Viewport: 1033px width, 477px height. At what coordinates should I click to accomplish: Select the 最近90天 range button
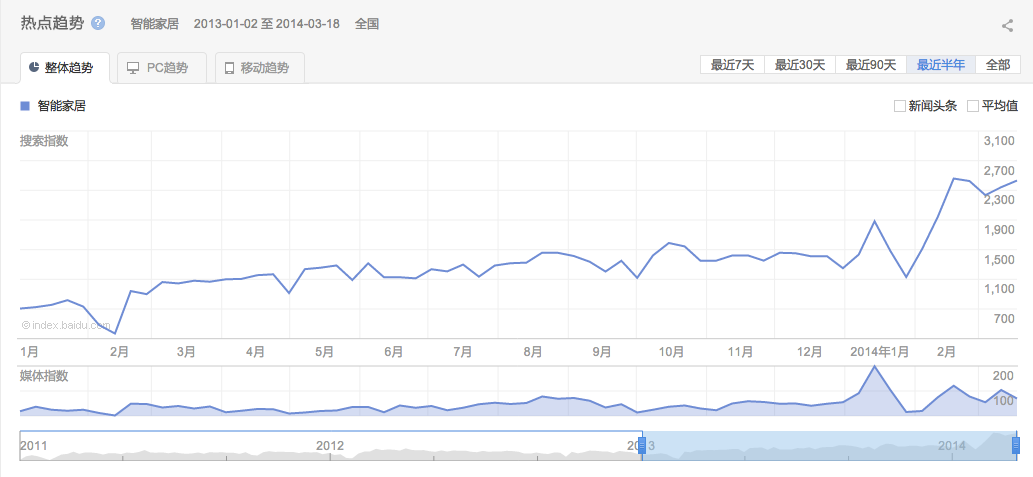[870, 65]
